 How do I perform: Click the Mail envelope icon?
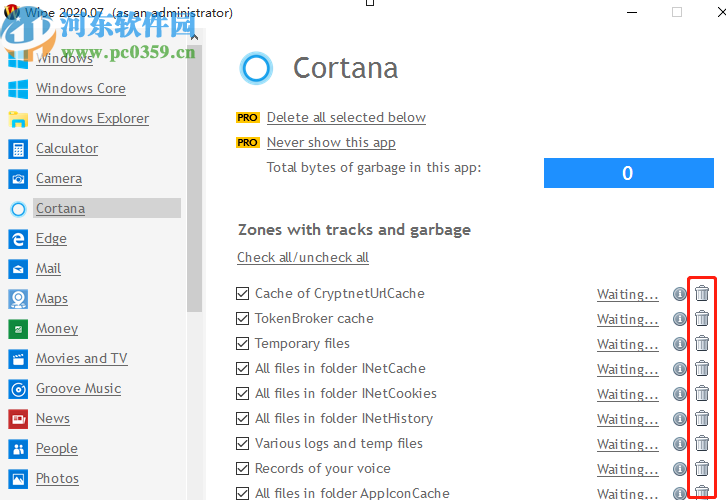(x=18, y=269)
